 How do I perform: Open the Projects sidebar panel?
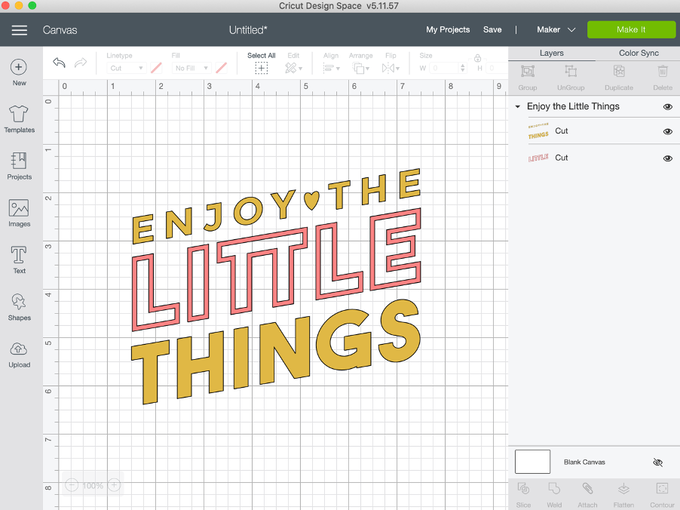pyautogui.click(x=19, y=165)
